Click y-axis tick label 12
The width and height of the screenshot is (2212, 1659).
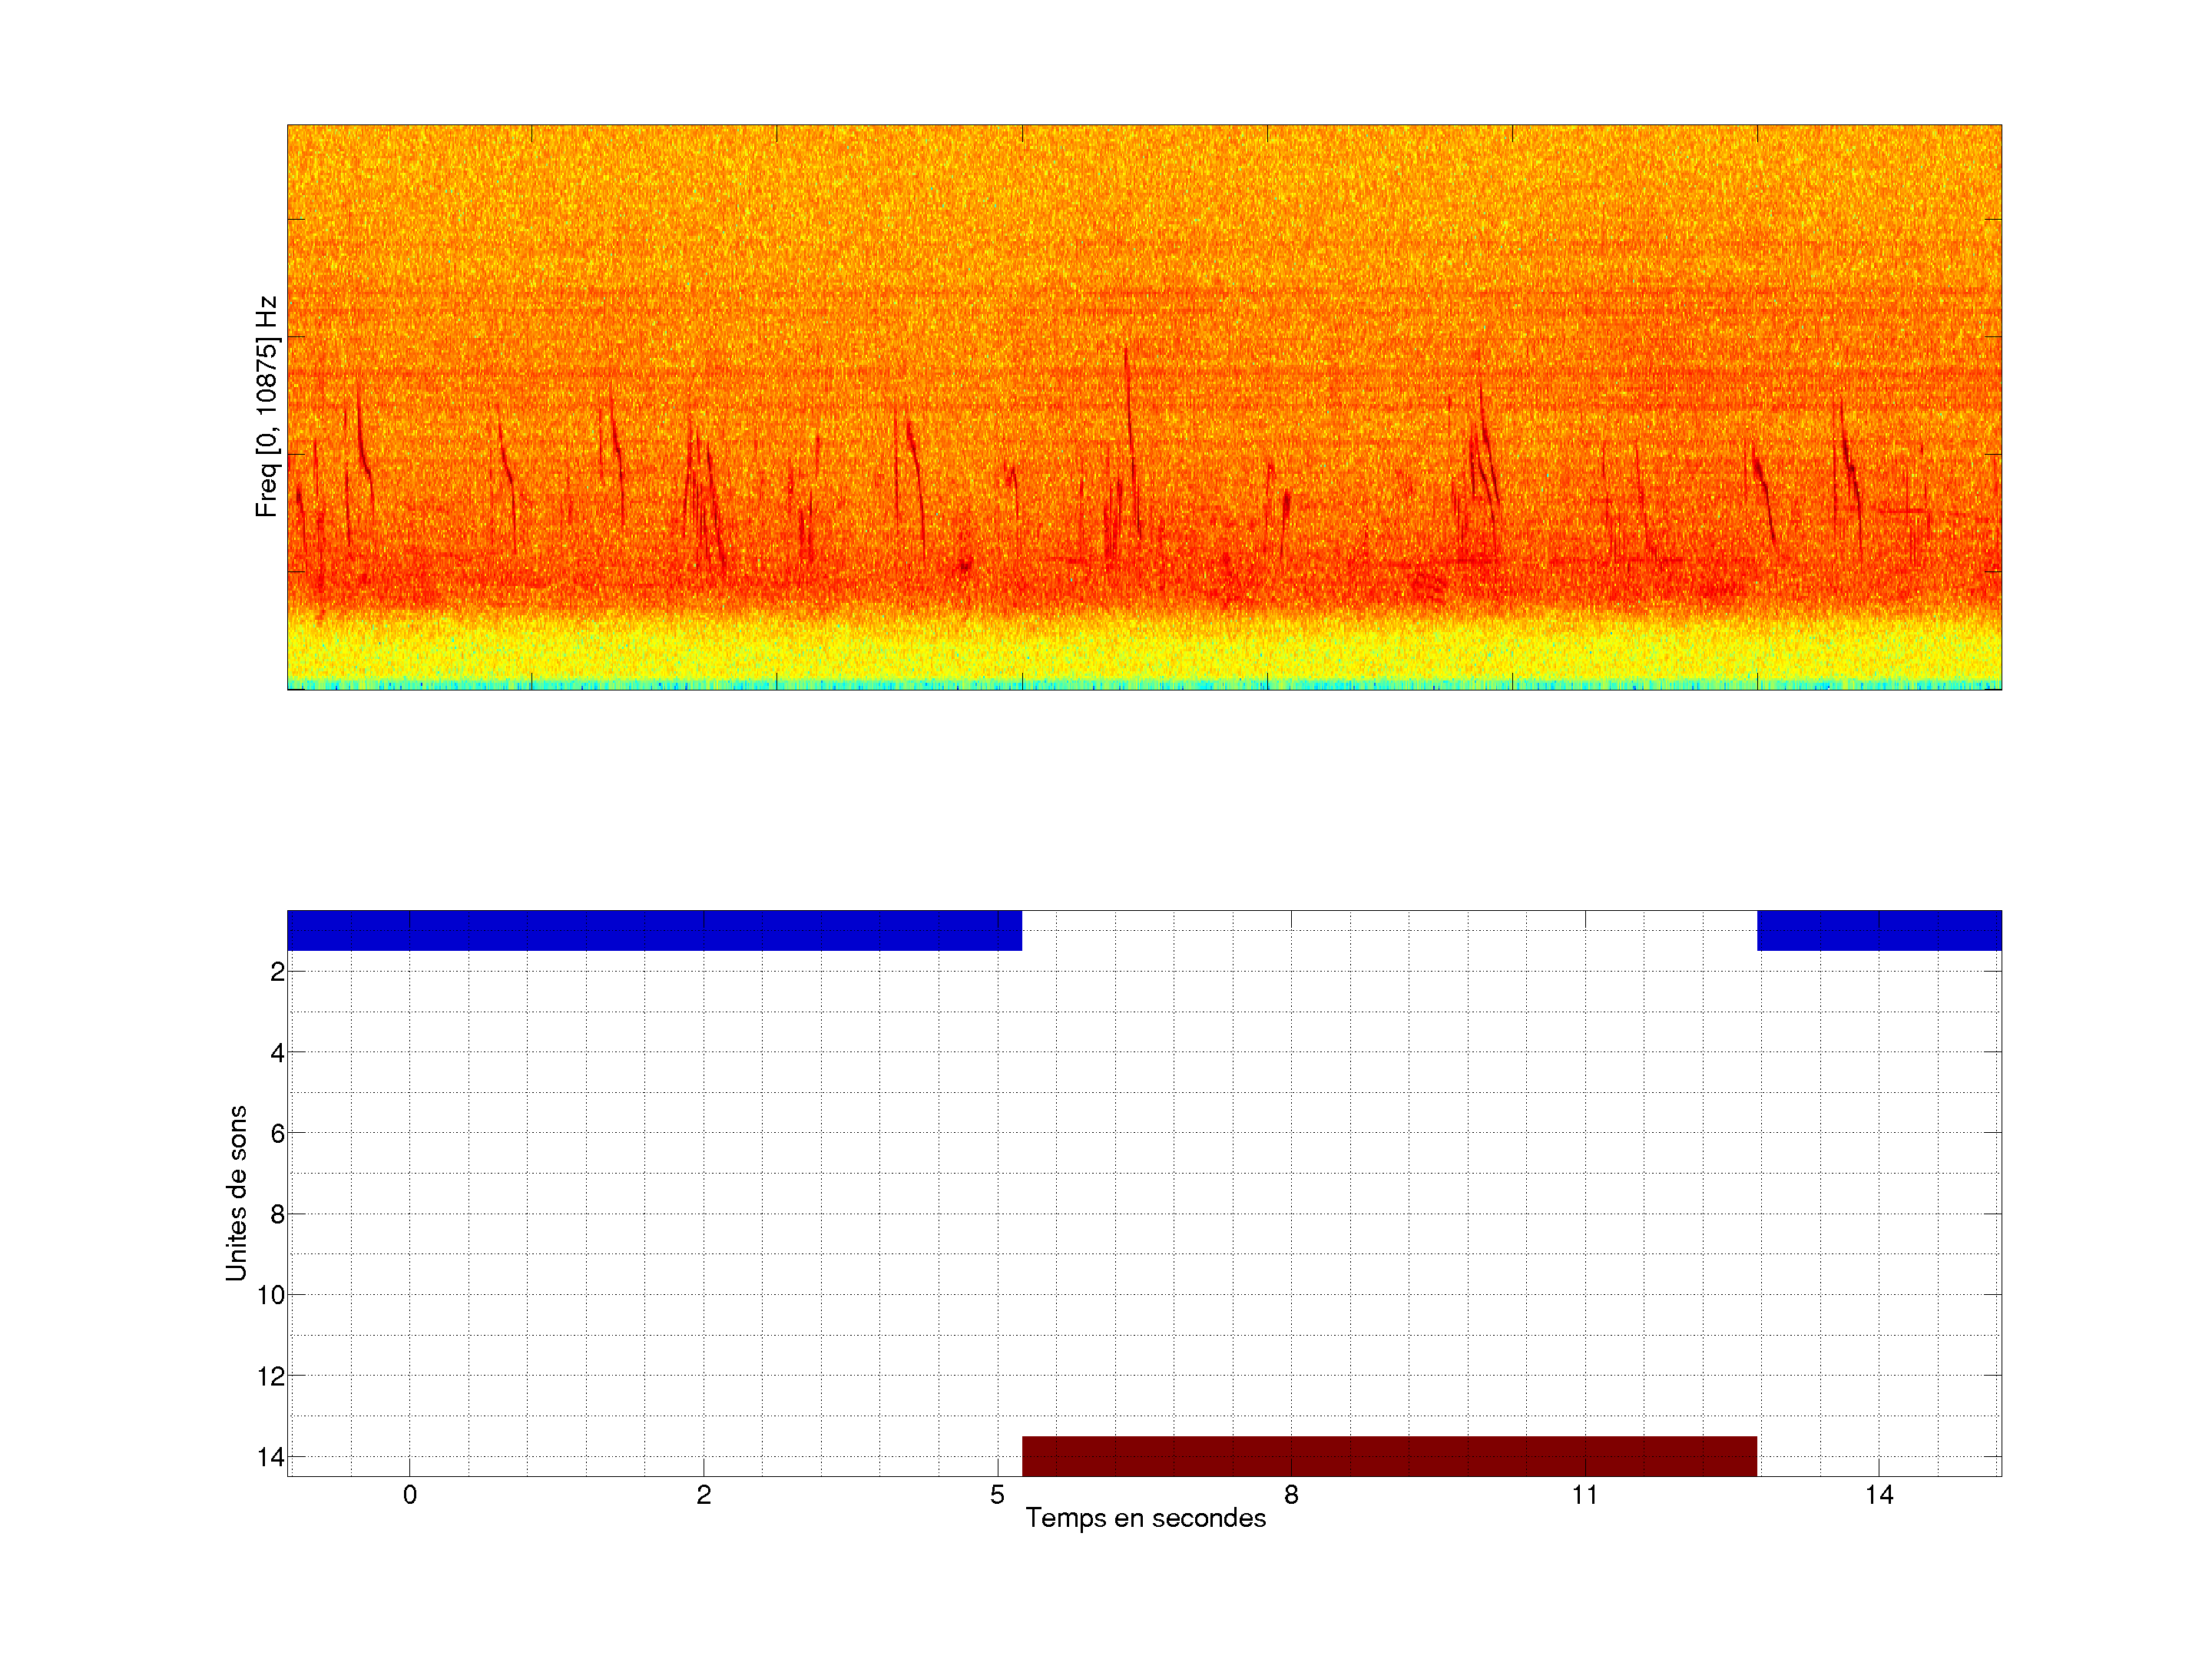click(x=271, y=1377)
